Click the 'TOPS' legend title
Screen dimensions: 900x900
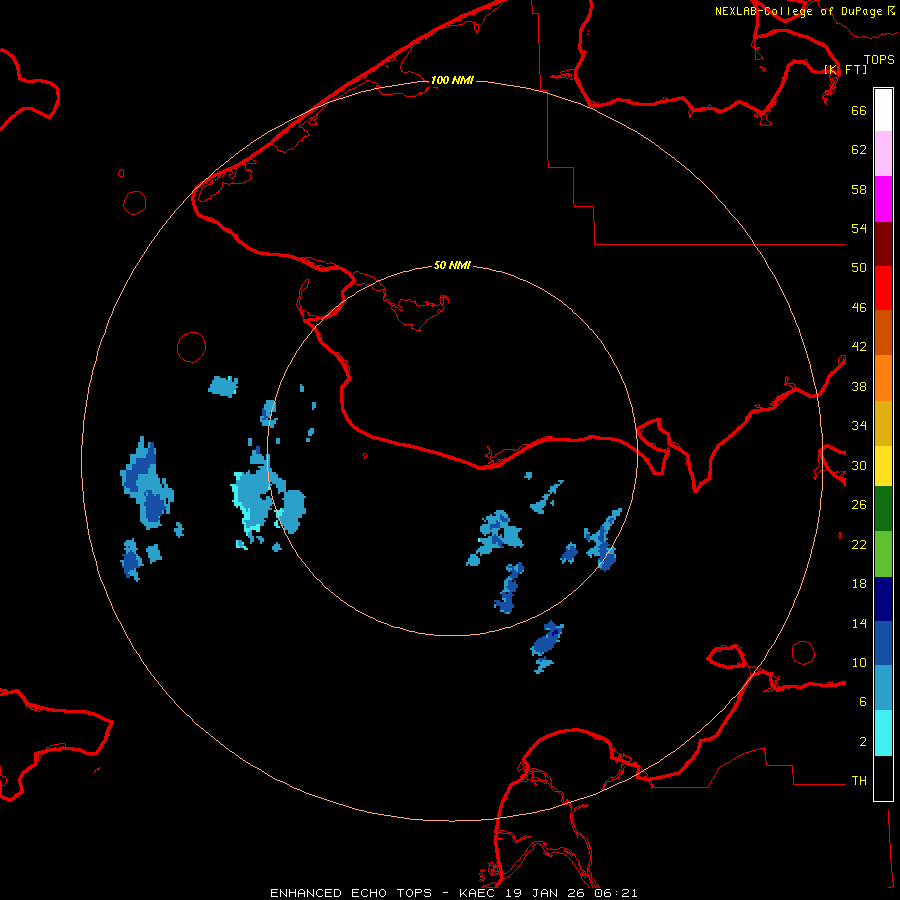point(879,59)
